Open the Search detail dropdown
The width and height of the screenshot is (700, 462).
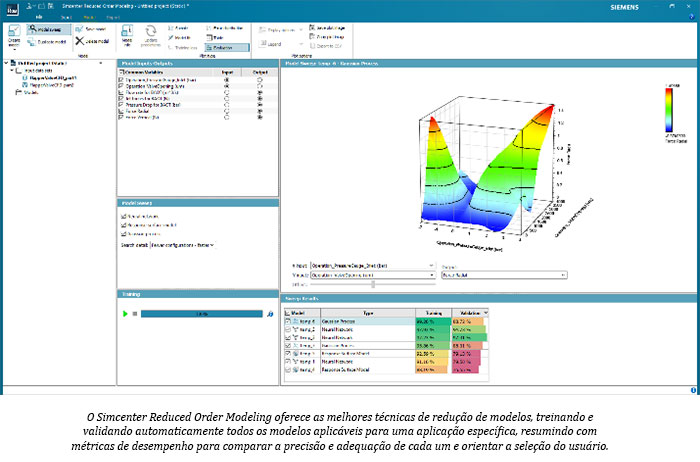(x=182, y=245)
